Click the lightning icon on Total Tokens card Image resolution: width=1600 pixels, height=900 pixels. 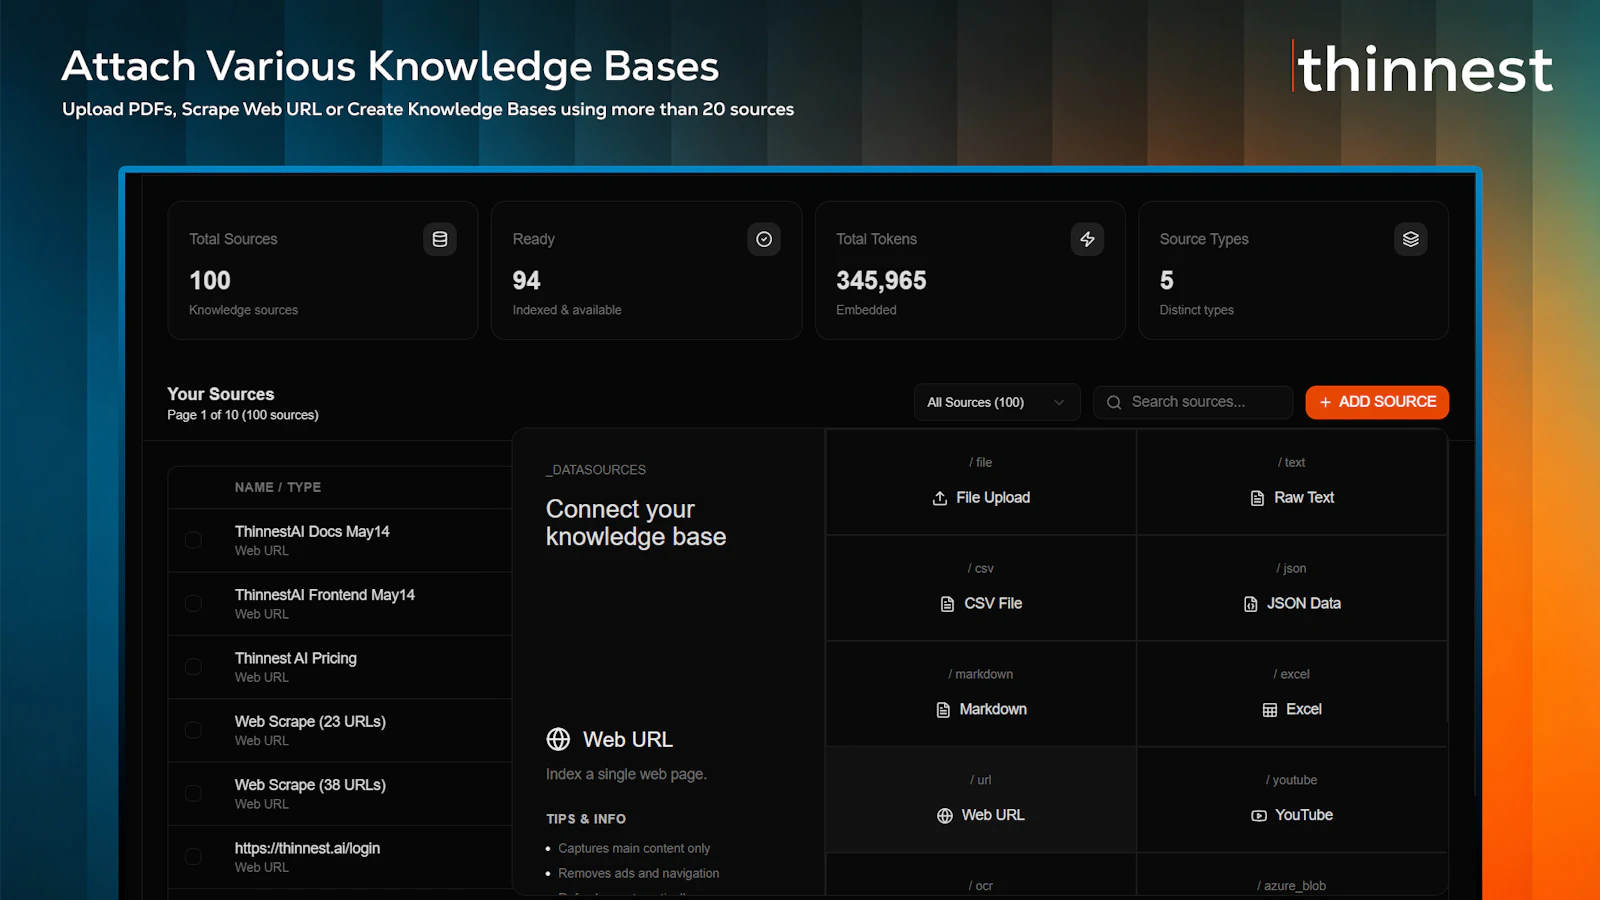click(x=1087, y=239)
